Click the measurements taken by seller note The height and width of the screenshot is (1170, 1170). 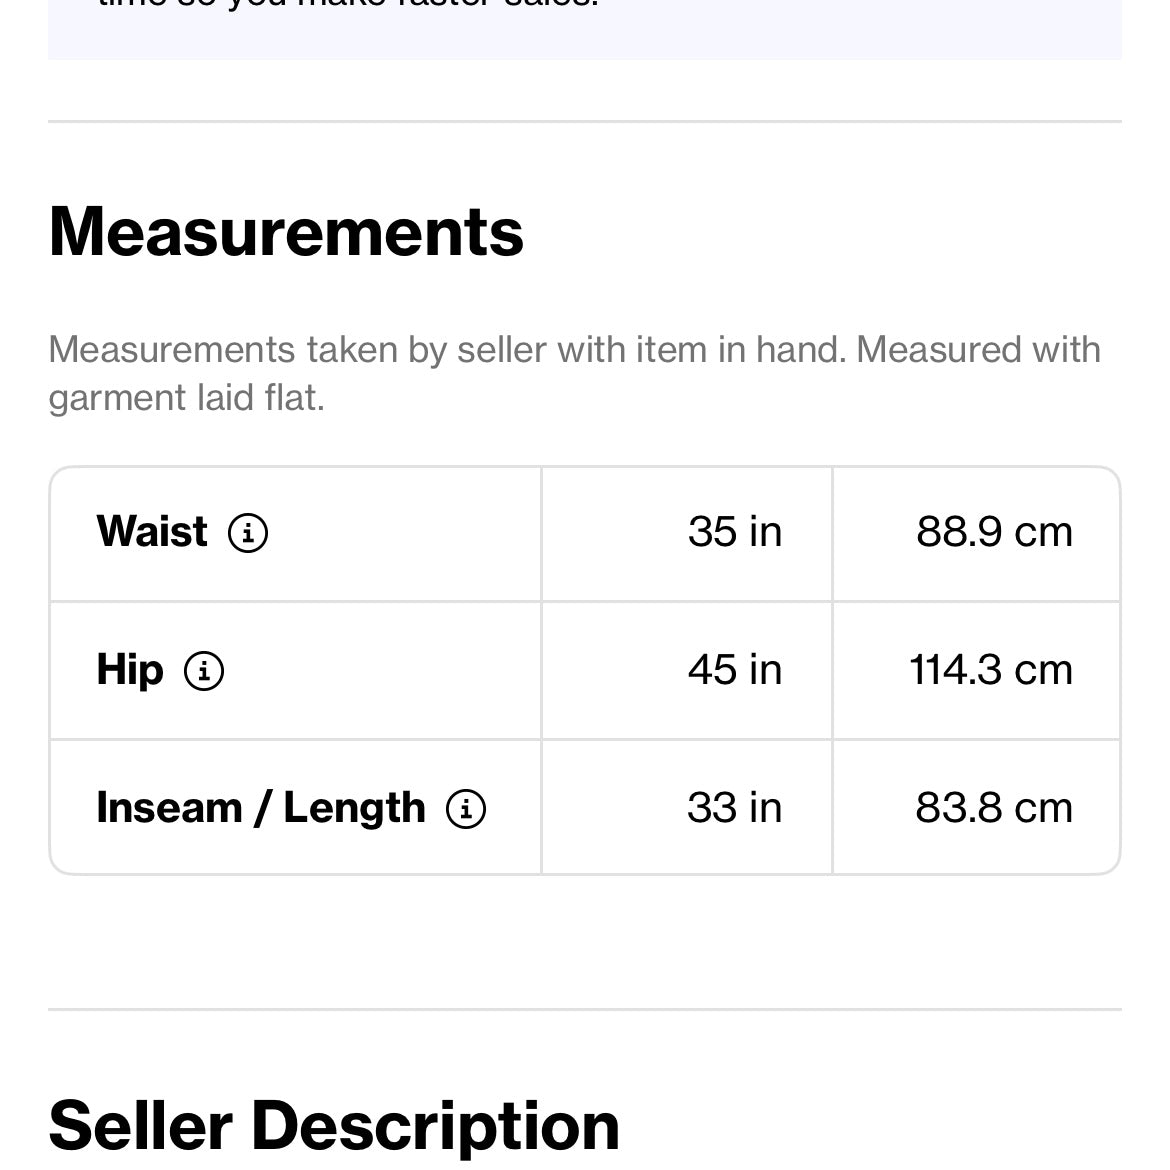point(574,351)
